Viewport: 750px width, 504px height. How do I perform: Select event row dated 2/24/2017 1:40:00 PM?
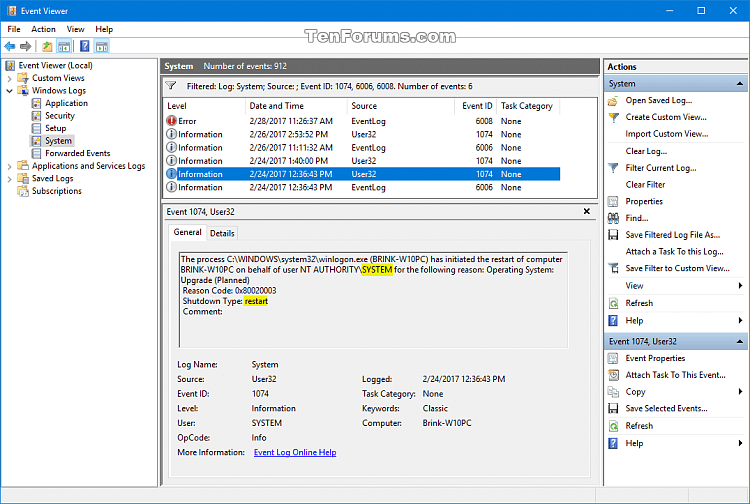pos(362,161)
